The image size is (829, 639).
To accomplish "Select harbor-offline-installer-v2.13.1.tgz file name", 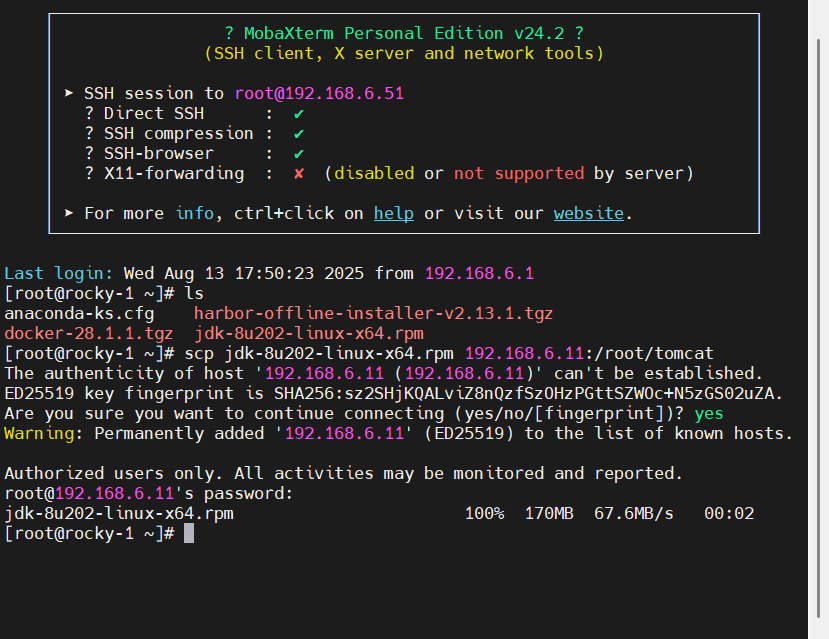I will click(x=373, y=313).
